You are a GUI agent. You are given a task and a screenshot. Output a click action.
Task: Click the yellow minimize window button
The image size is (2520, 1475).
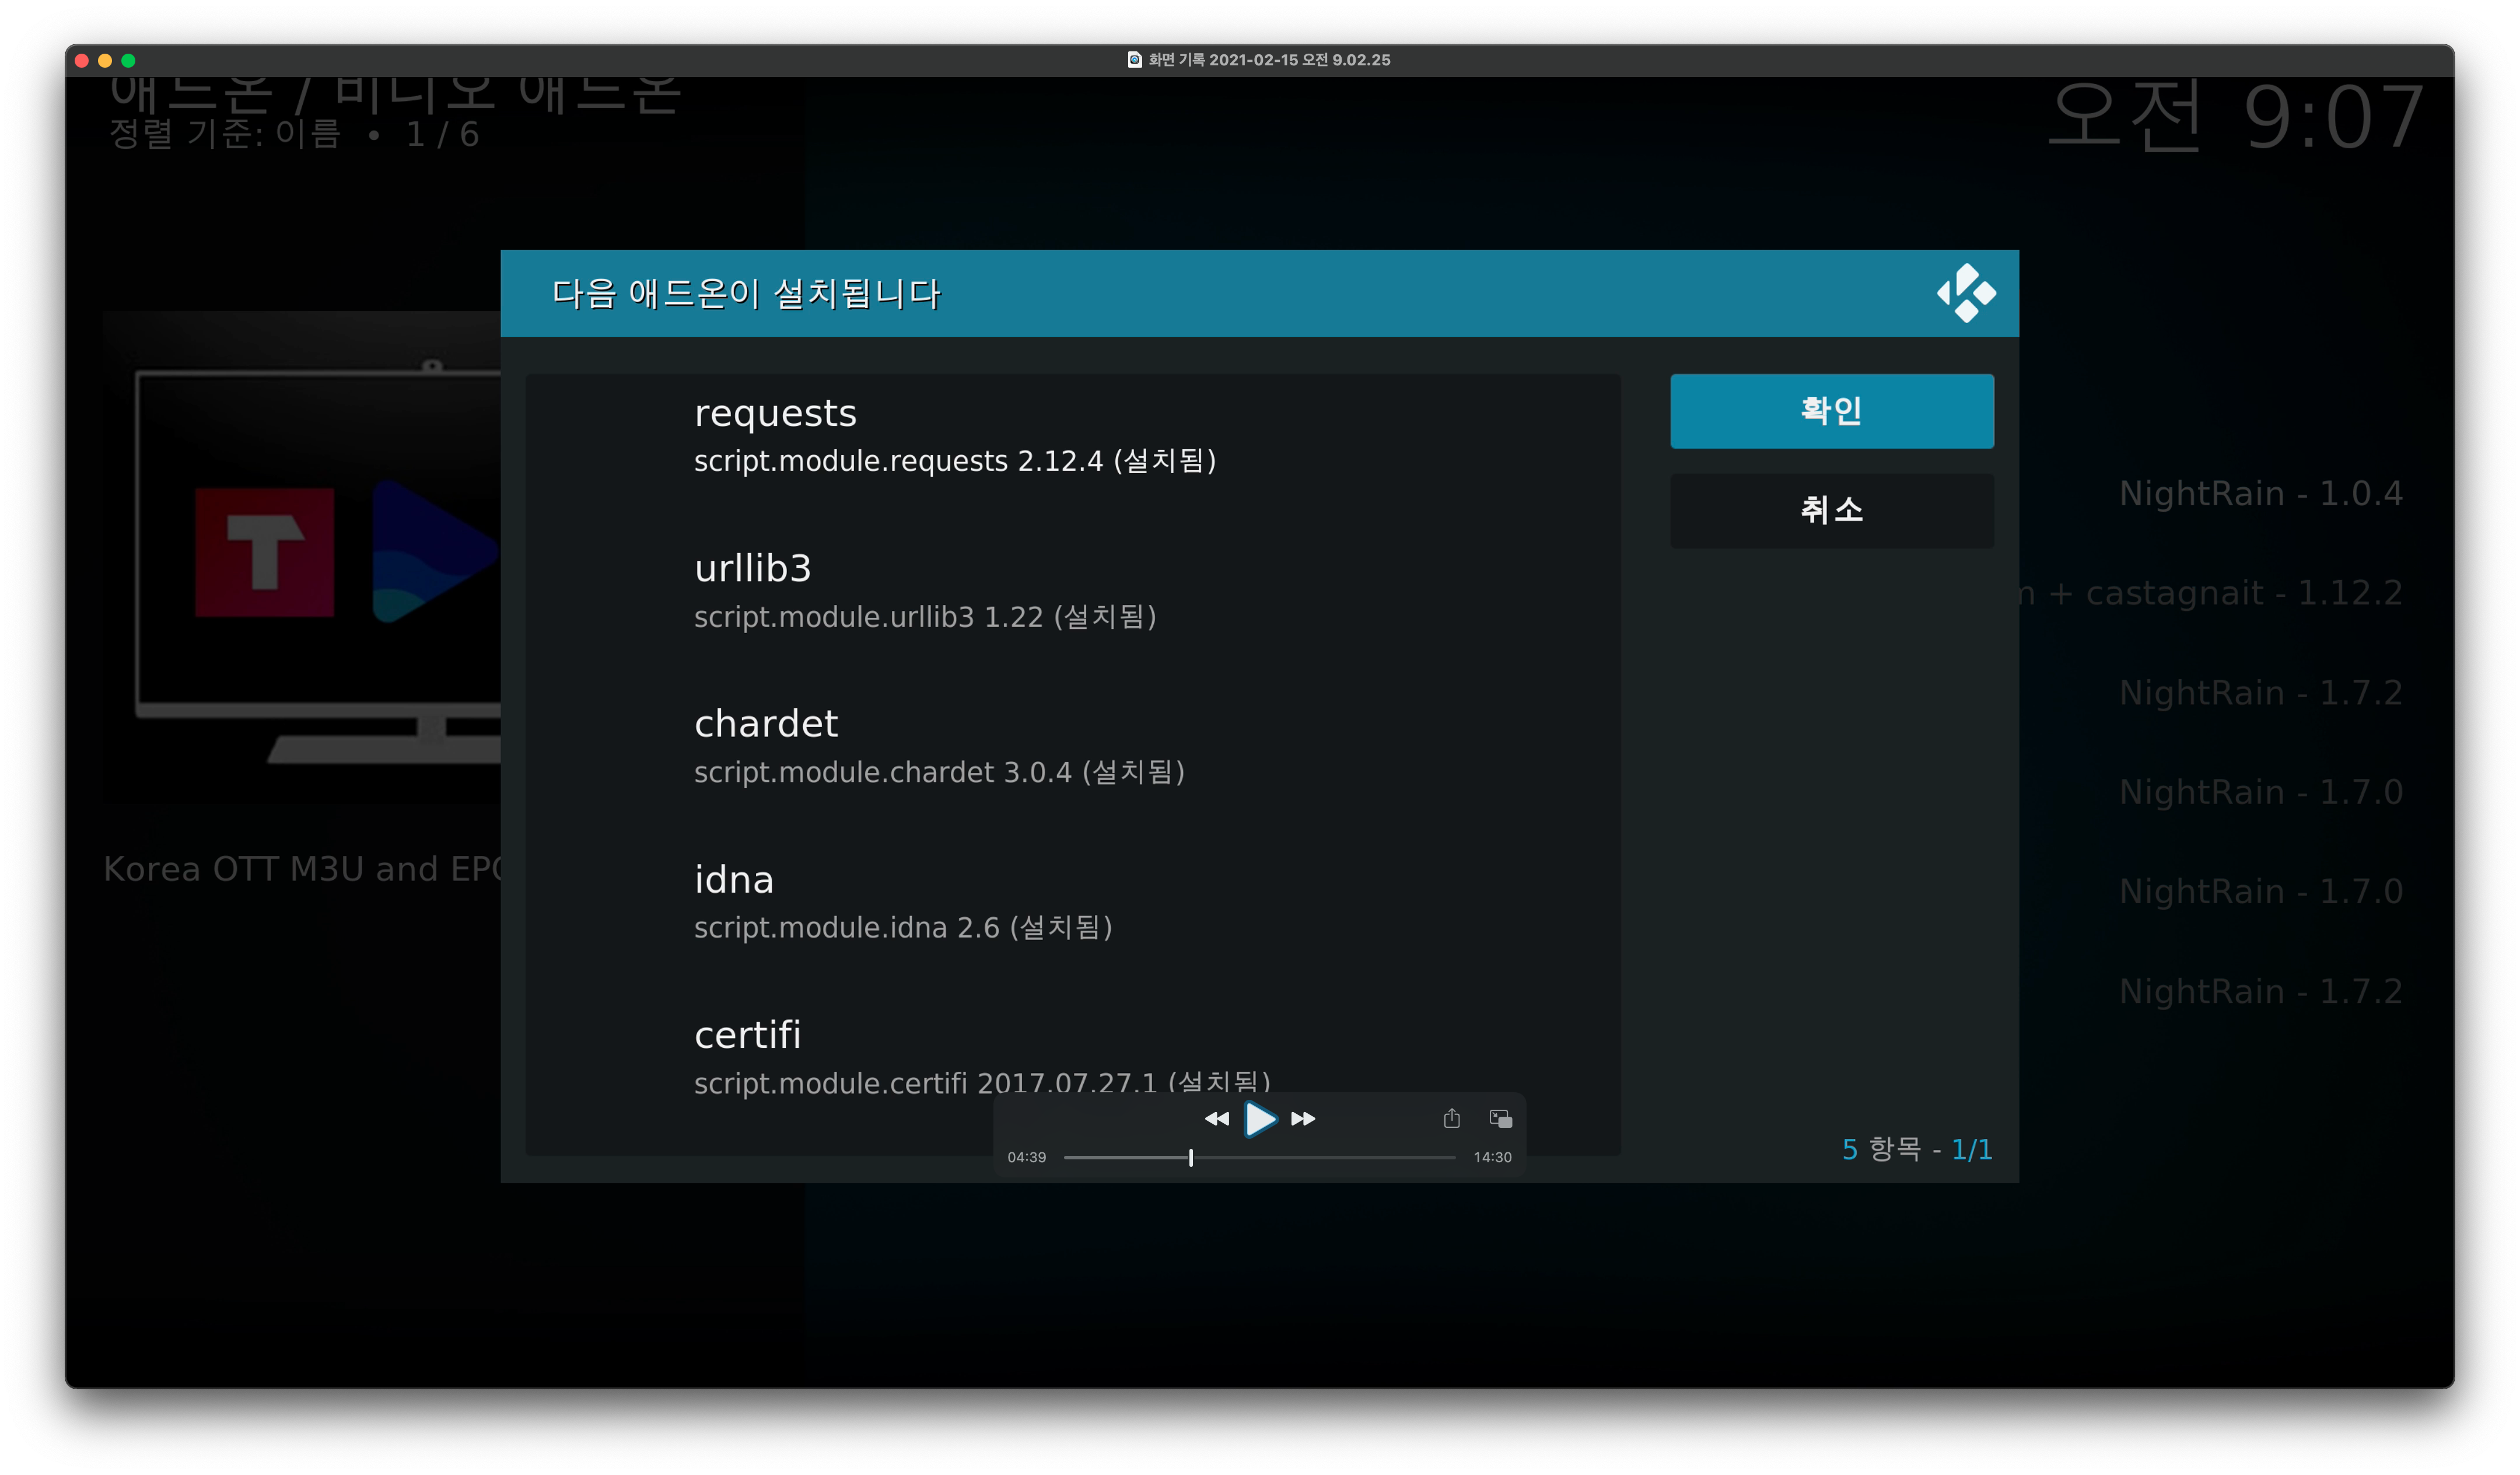105,60
